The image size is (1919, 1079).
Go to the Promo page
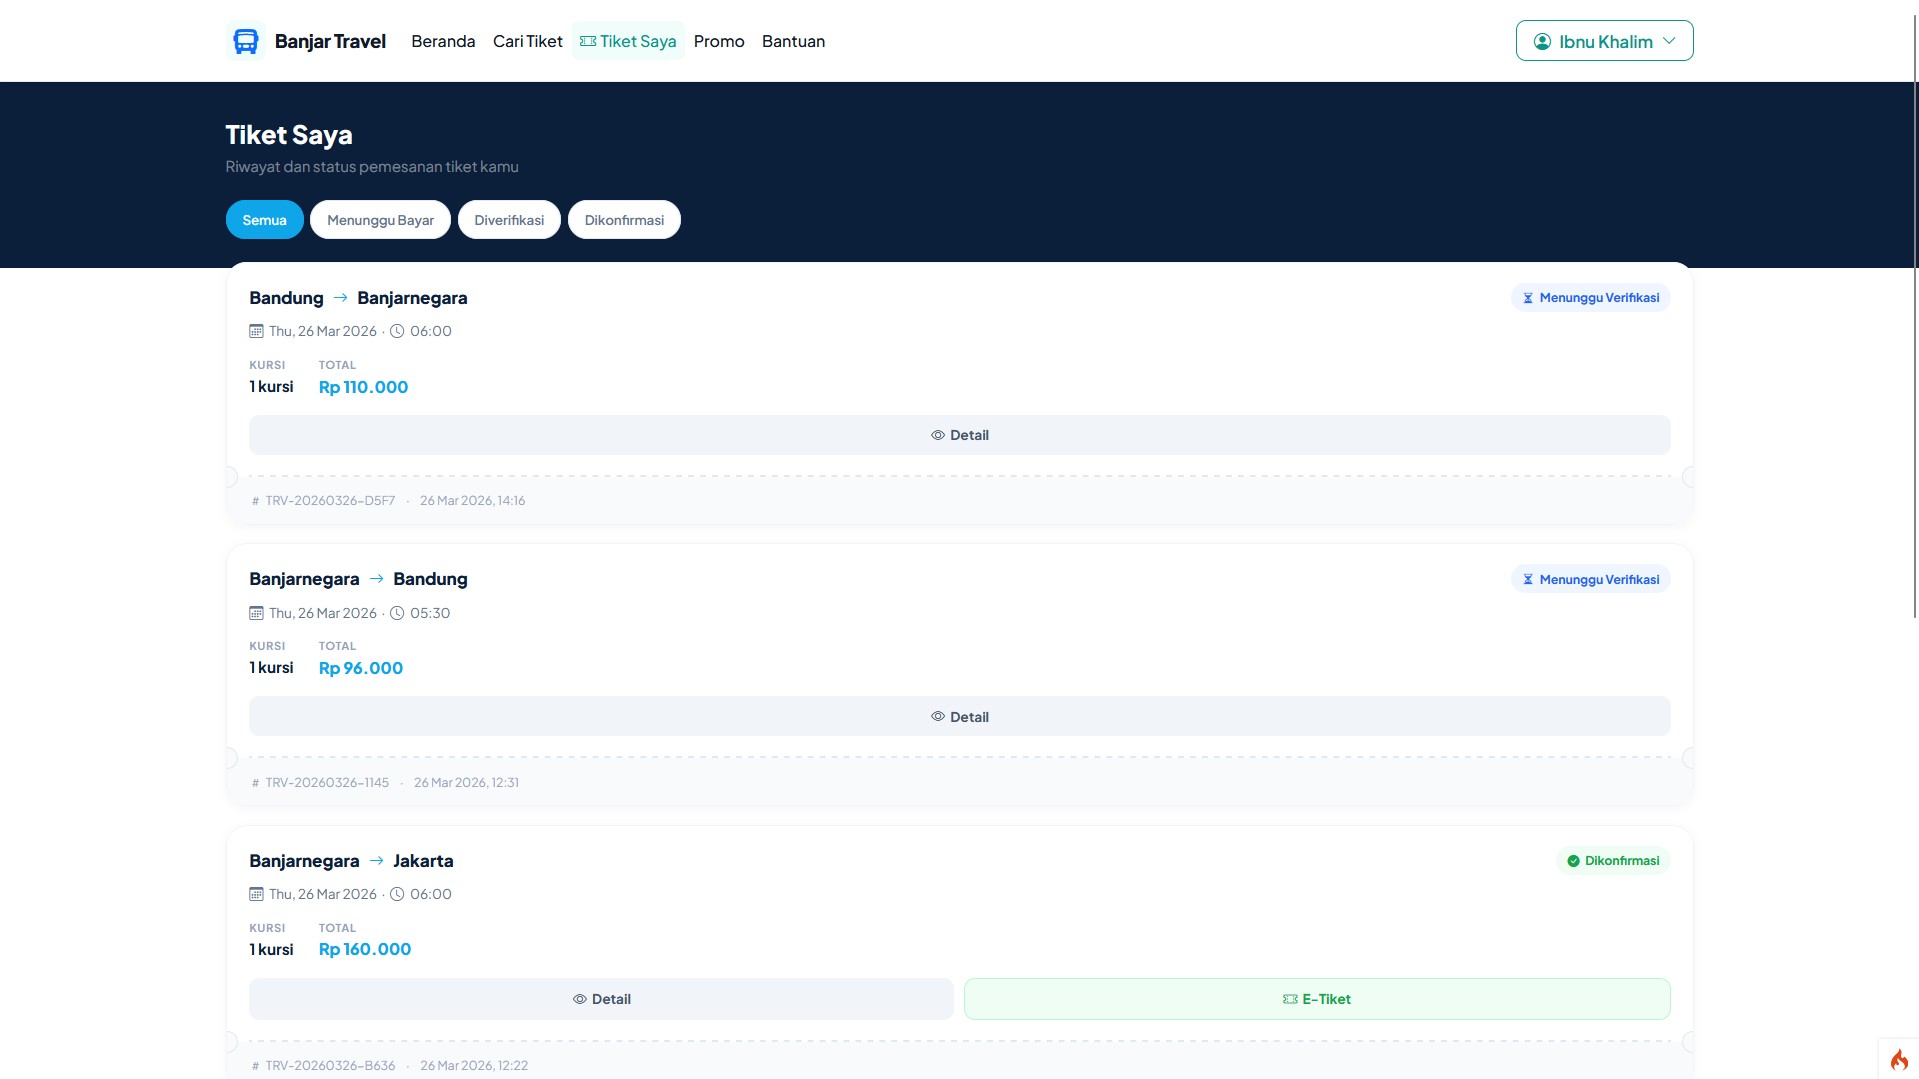click(718, 41)
